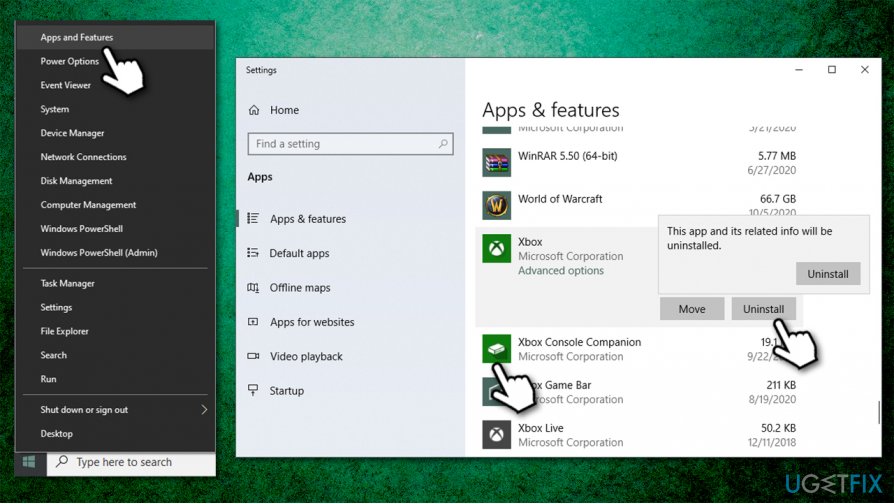Open Task Manager from the menu

coord(67,283)
